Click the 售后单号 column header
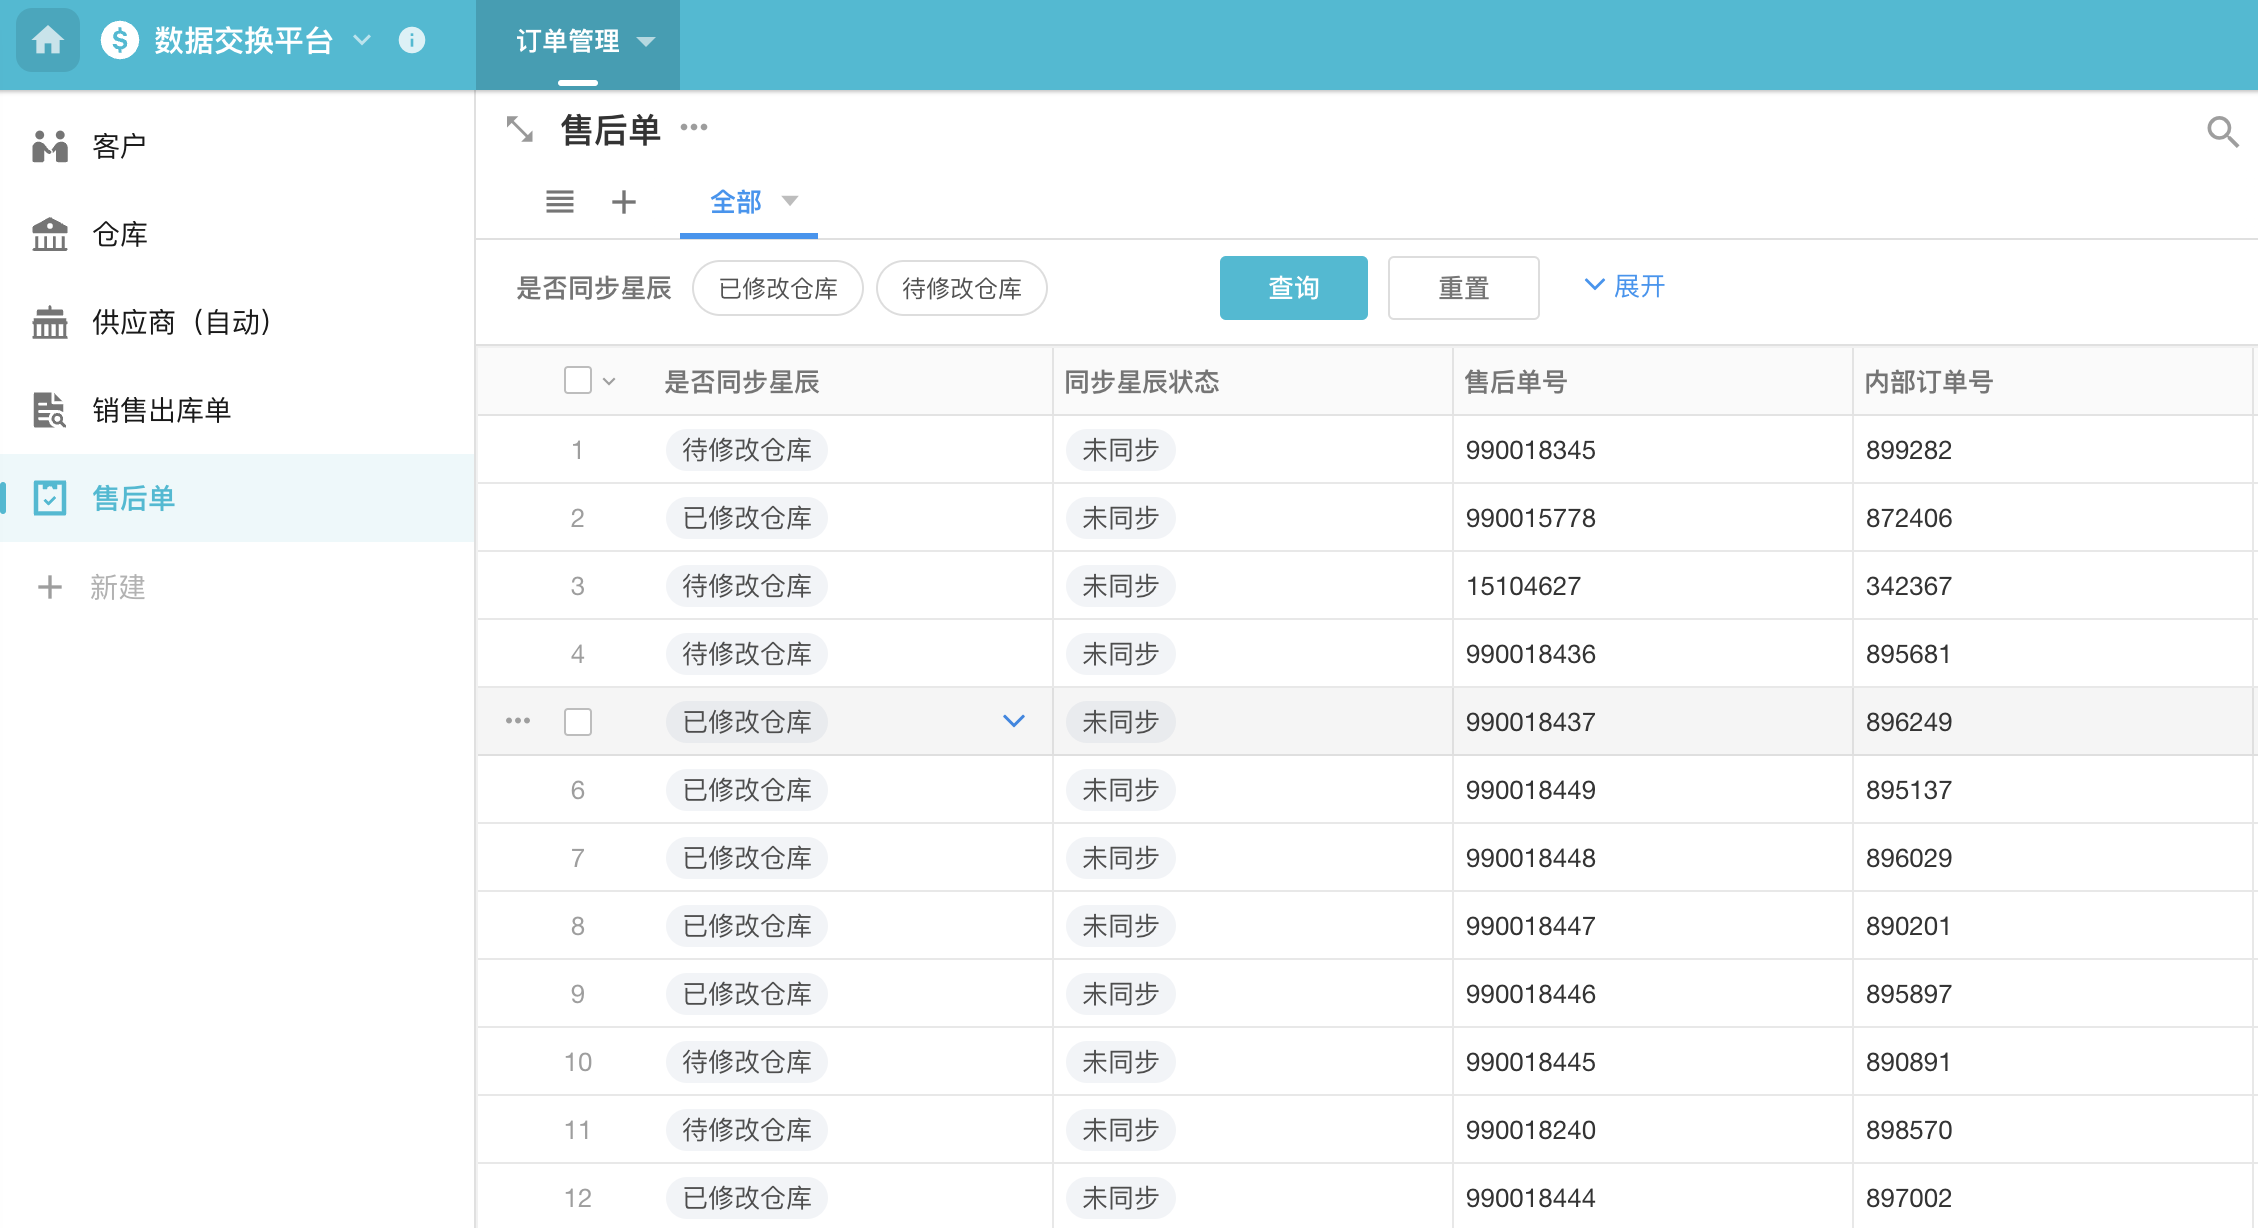The width and height of the screenshot is (2258, 1228). click(1516, 381)
